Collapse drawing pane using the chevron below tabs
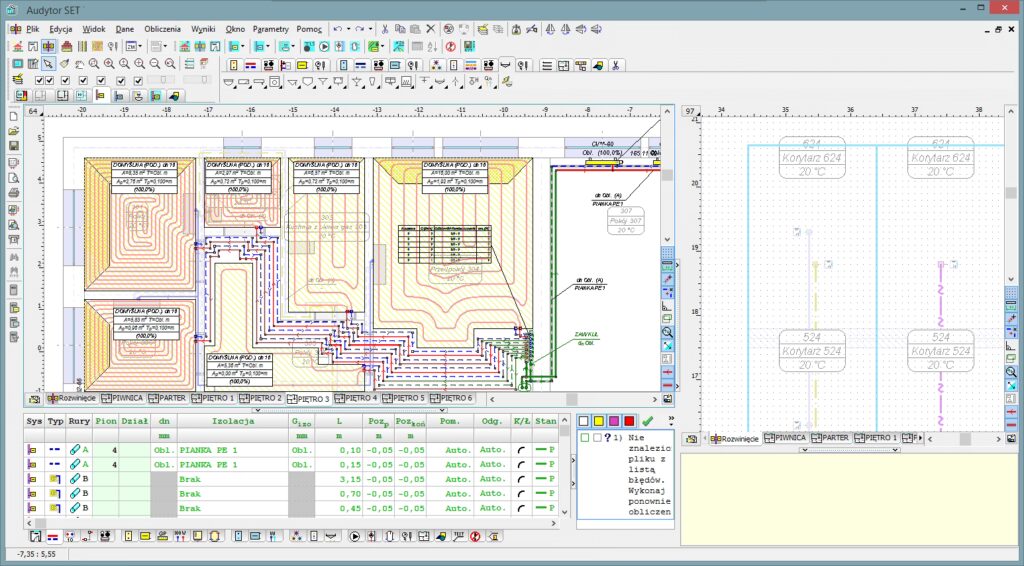 [258, 409]
